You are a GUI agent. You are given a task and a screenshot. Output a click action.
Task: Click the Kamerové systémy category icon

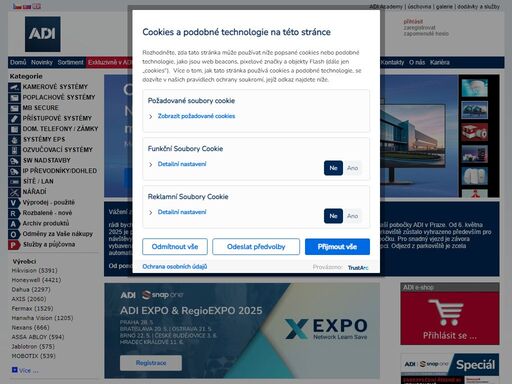[14, 87]
